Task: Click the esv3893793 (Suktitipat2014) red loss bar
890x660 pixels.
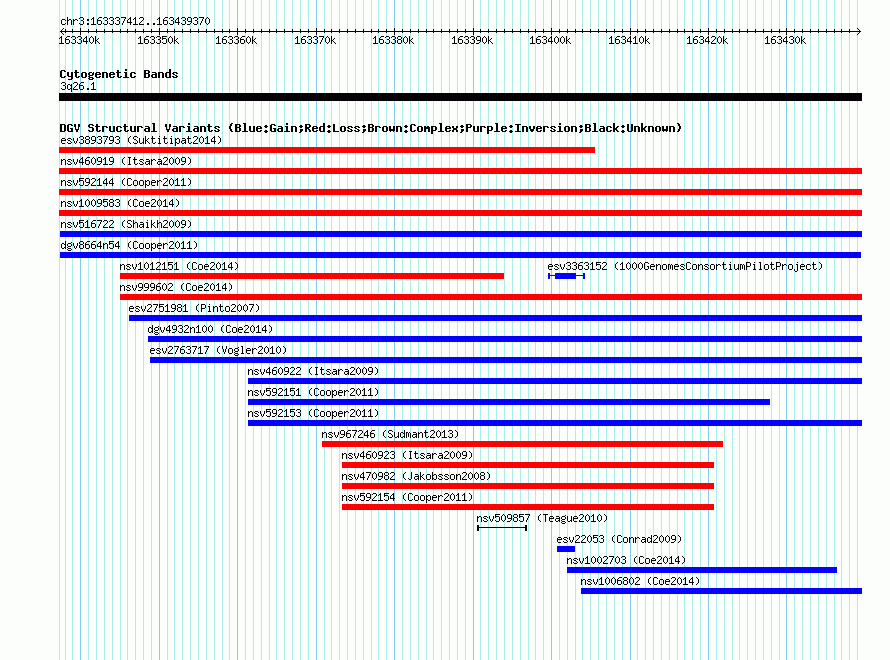Action: point(327,150)
